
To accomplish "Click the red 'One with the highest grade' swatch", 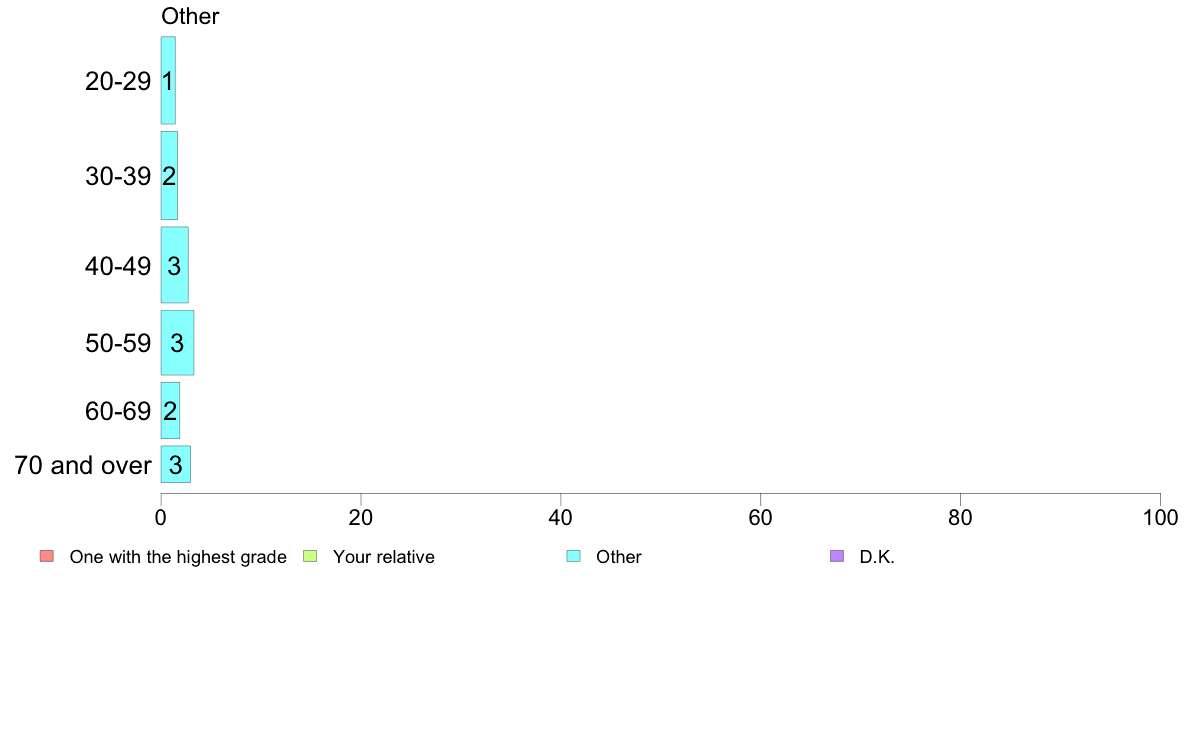I will click(47, 556).
